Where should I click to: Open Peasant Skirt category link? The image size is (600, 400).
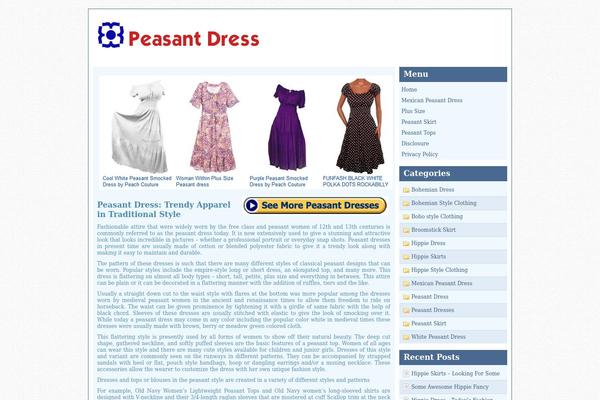tap(429, 323)
